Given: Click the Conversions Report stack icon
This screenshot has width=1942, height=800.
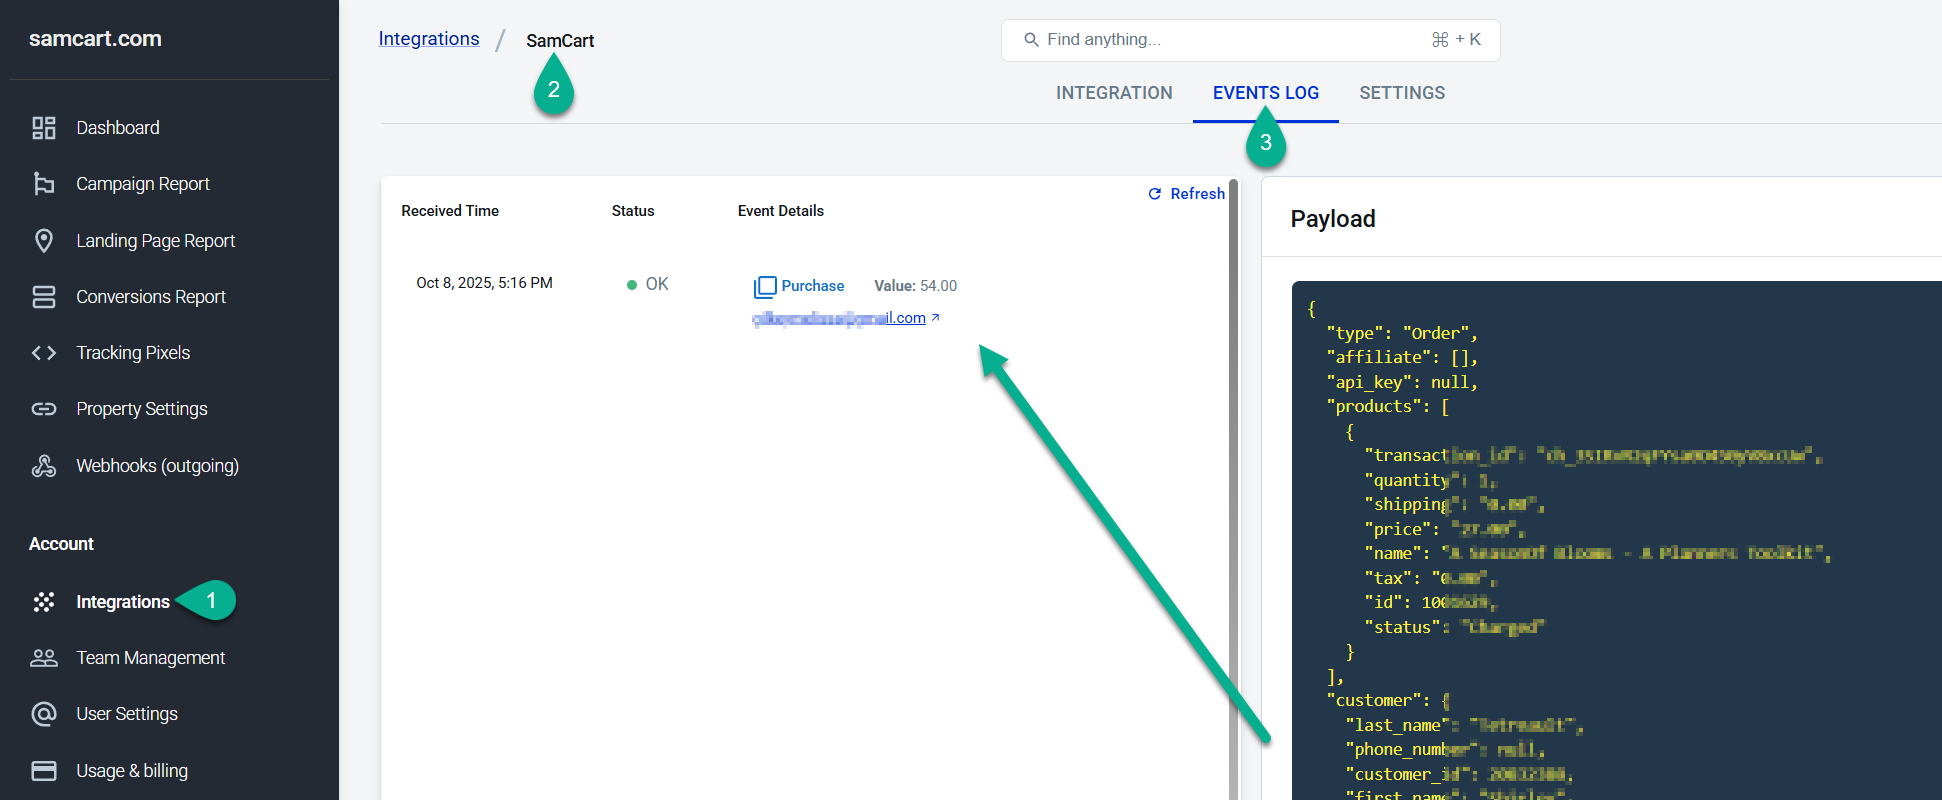Looking at the screenshot, I should (x=44, y=297).
